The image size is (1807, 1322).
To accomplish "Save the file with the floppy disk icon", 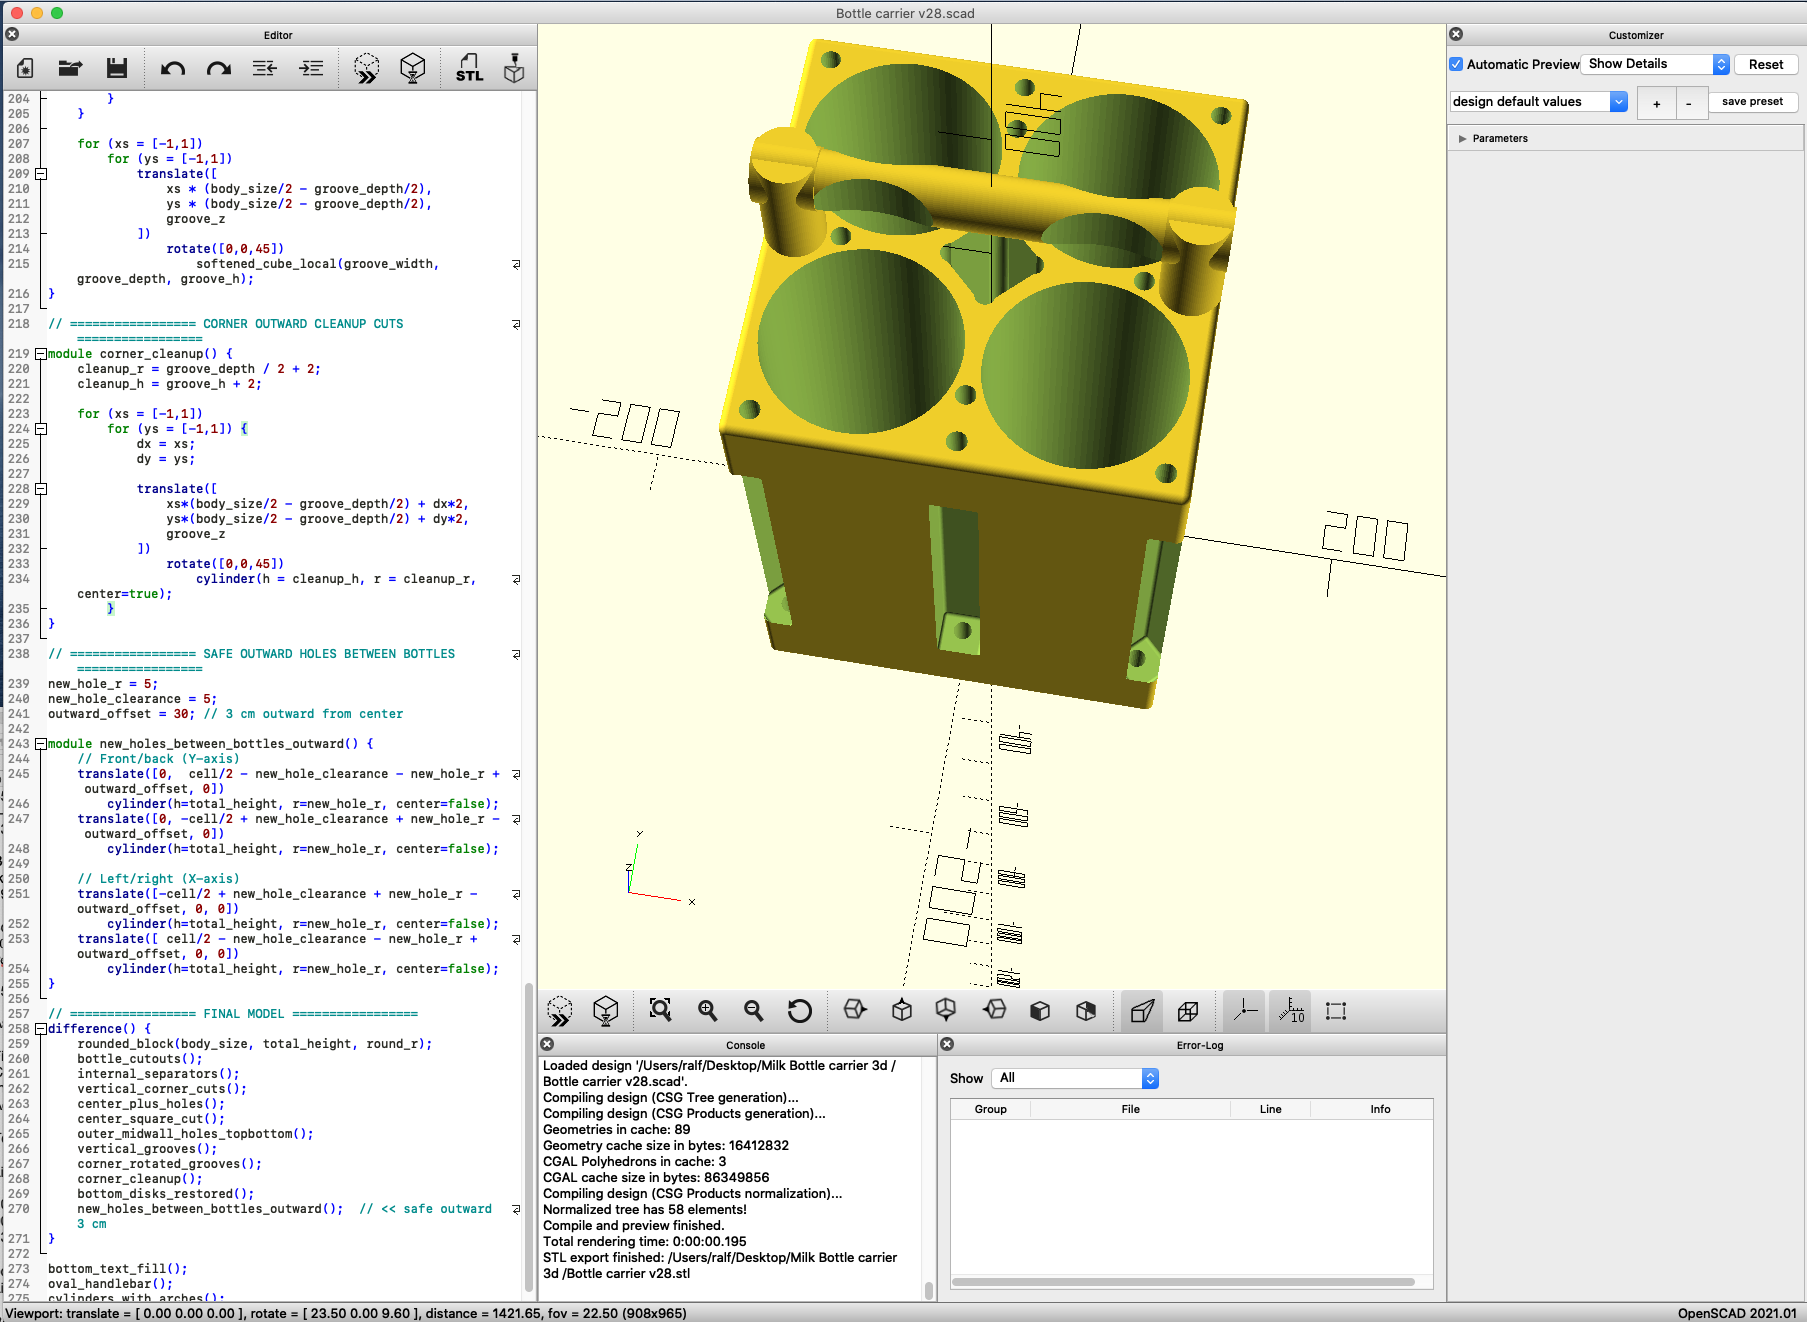I will [117, 68].
